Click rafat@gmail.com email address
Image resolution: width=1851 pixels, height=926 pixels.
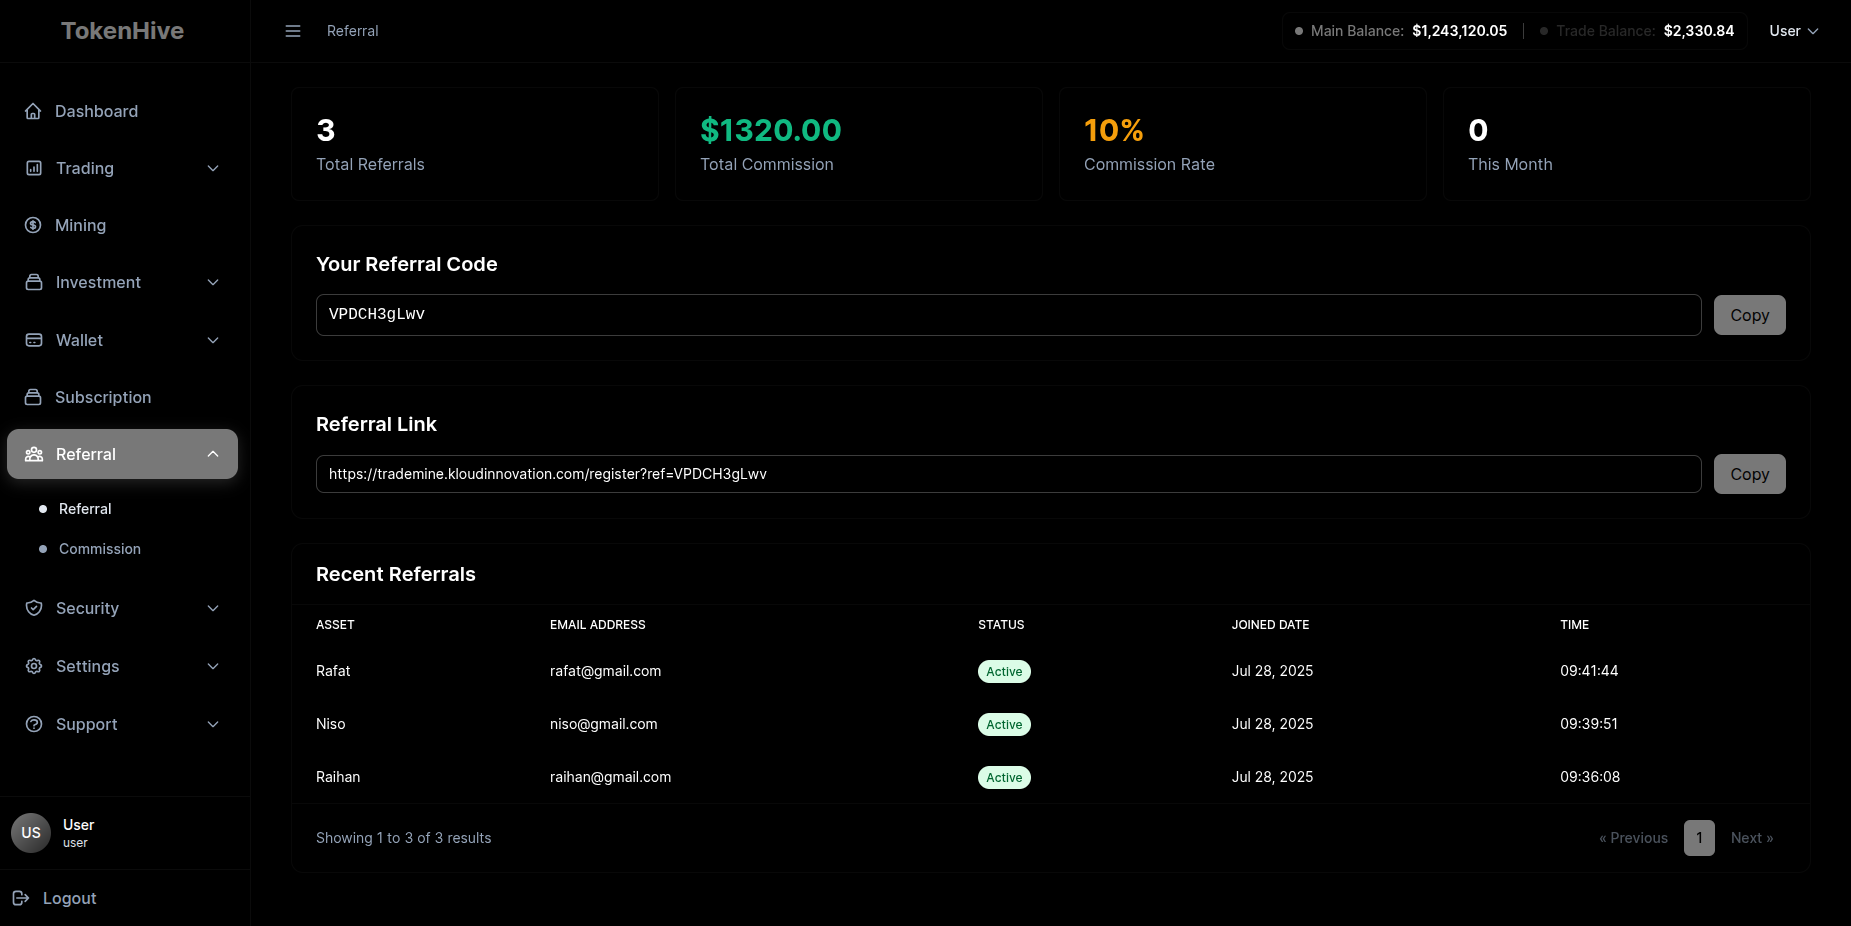[605, 671]
